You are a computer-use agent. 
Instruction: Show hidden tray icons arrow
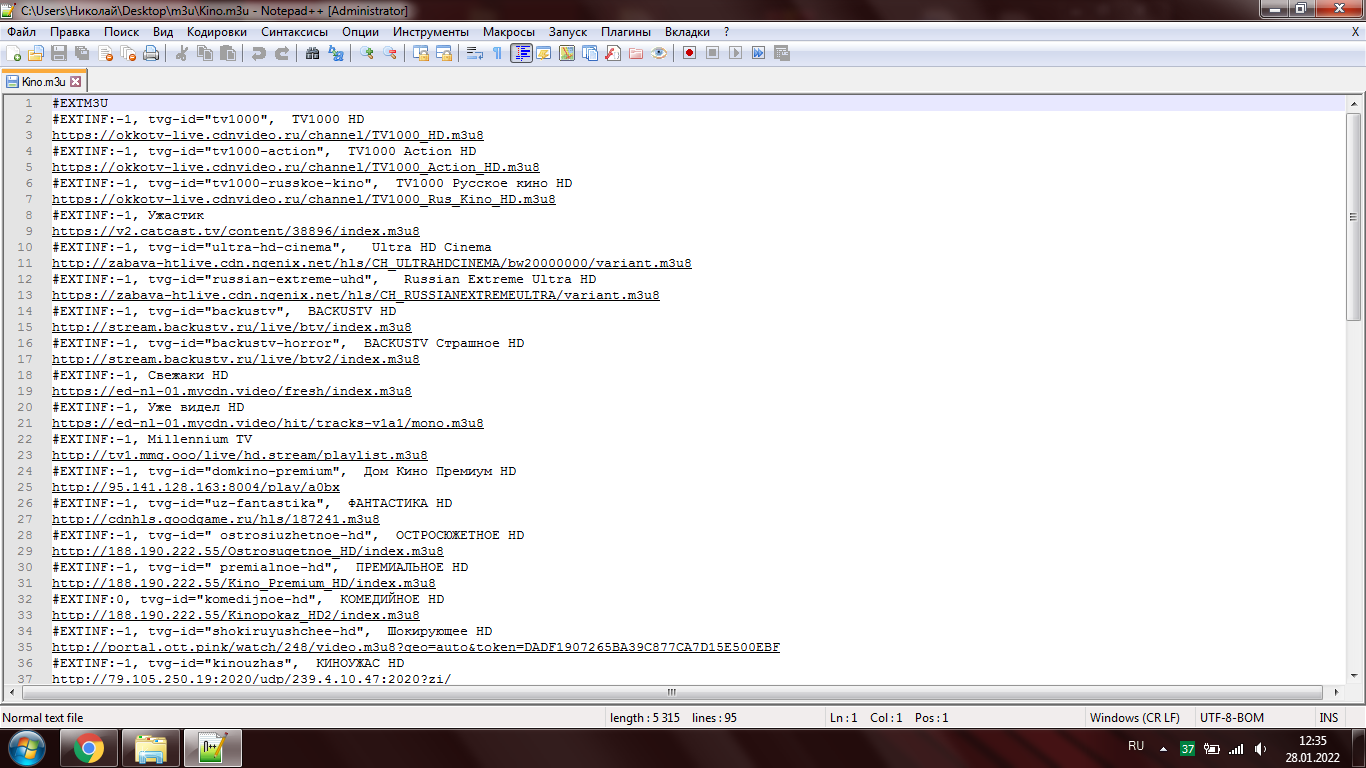pyautogui.click(x=1163, y=747)
